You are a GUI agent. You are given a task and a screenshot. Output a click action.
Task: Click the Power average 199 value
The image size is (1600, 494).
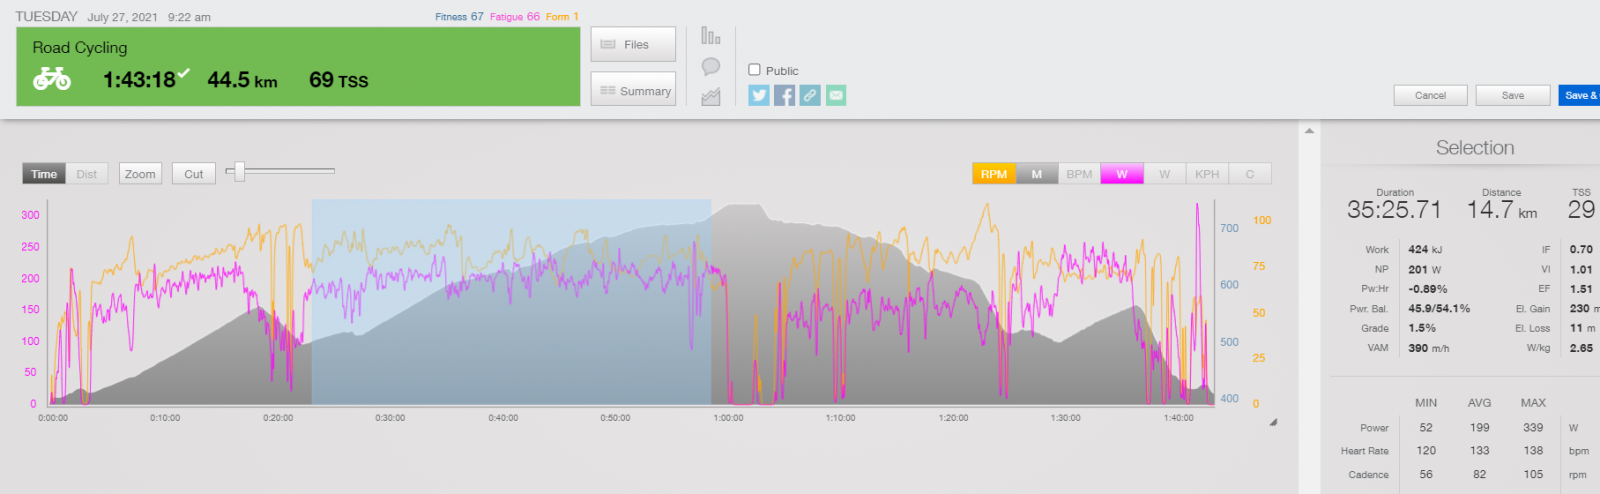pos(1480,428)
